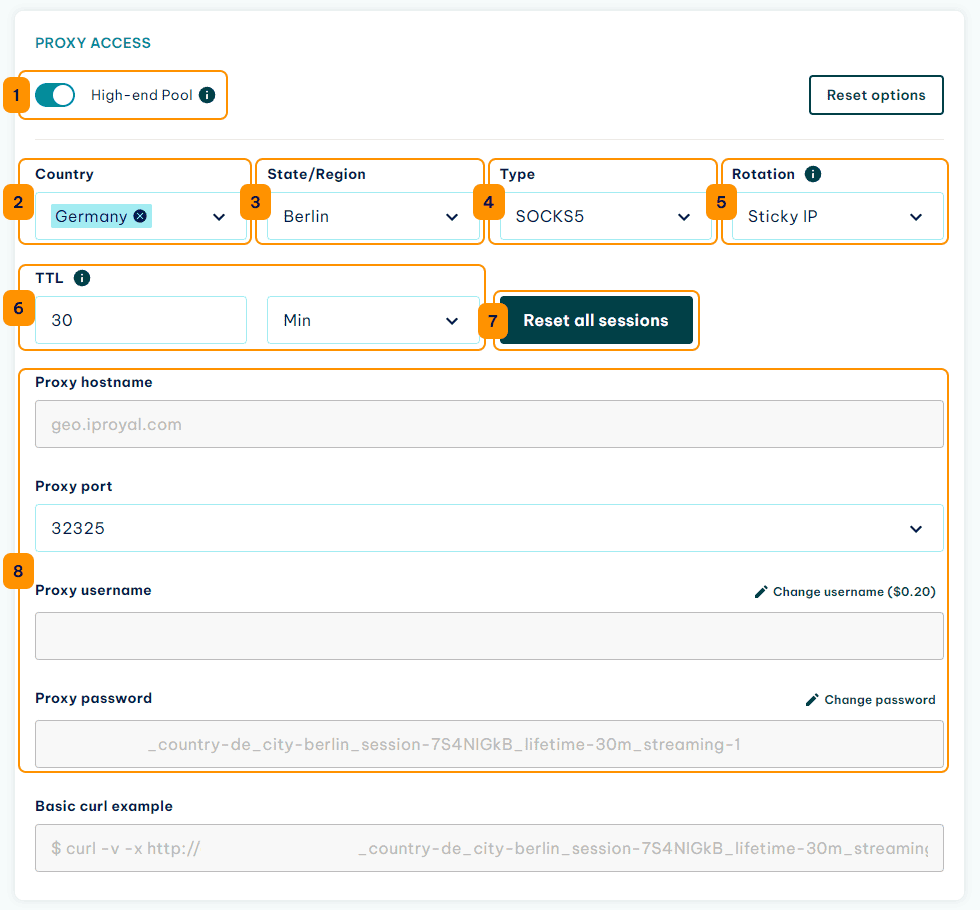Remove the Germany country tag
Screen dimensions: 980x910
pyautogui.click(x=141, y=216)
